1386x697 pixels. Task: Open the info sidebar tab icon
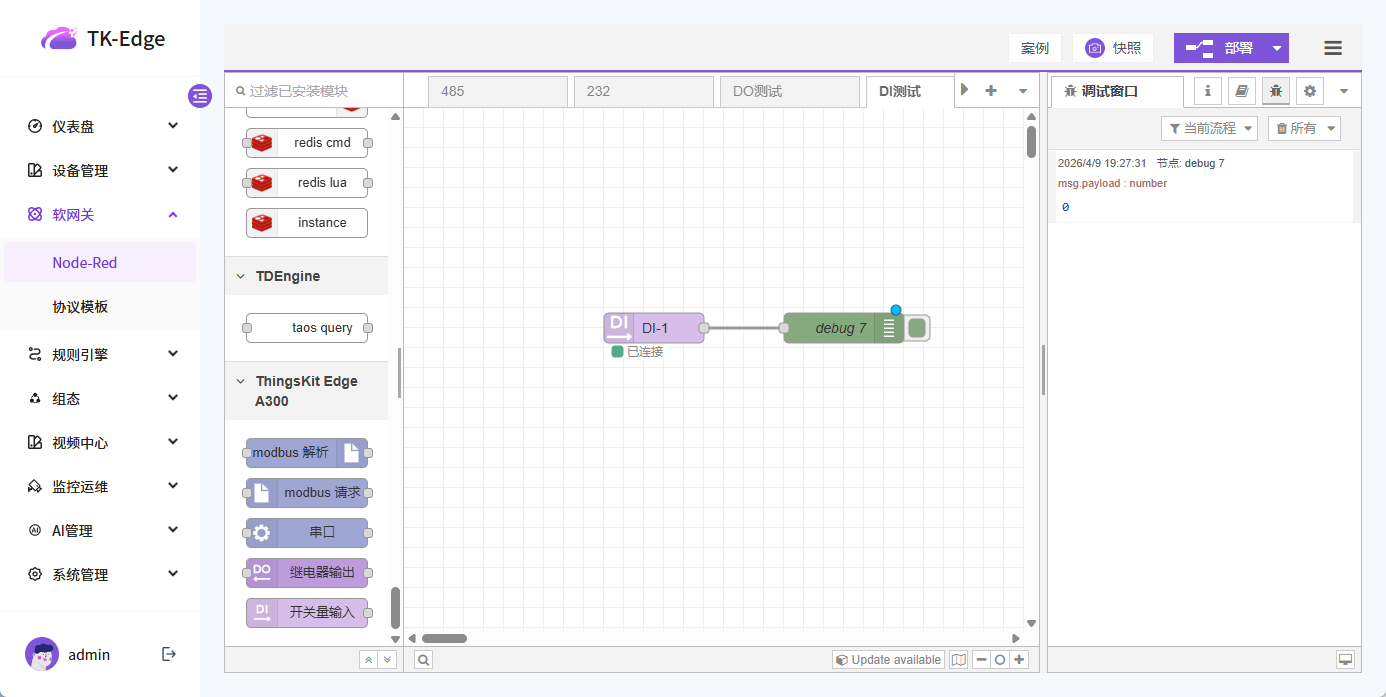(x=1208, y=91)
